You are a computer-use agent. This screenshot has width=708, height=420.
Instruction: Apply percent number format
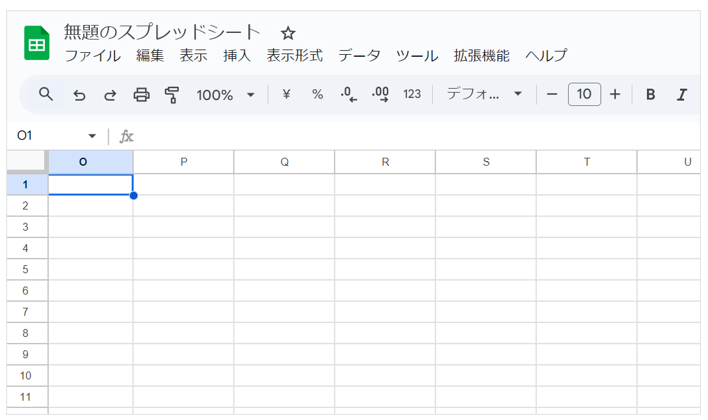point(317,94)
